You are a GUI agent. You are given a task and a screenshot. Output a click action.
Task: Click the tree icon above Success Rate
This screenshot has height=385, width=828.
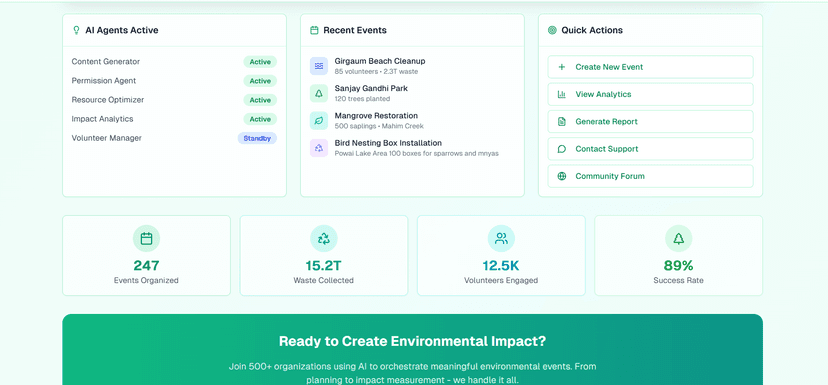point(679,239)
